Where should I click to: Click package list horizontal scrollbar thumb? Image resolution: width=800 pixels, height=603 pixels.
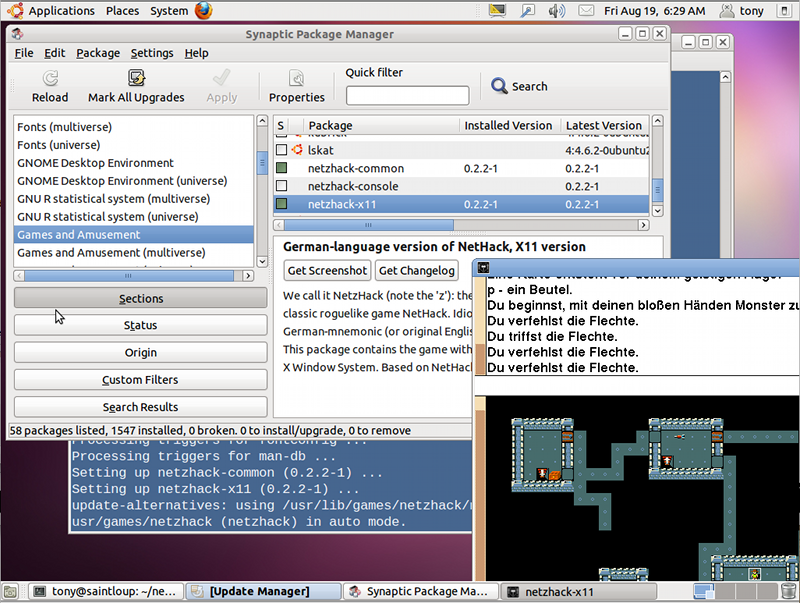(368, 224)
